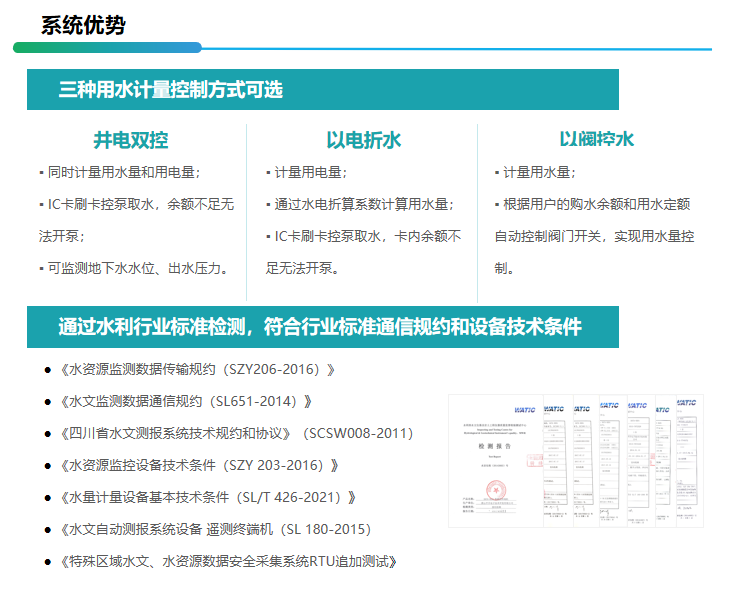The height and width of the screenshot is (590, 750).
Task: Click the green-blue gradient bar under the title
Action: (108, 47)
